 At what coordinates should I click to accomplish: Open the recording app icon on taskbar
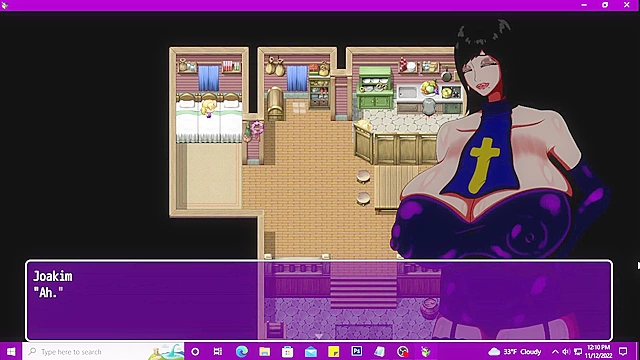click(x=402, y=351)
